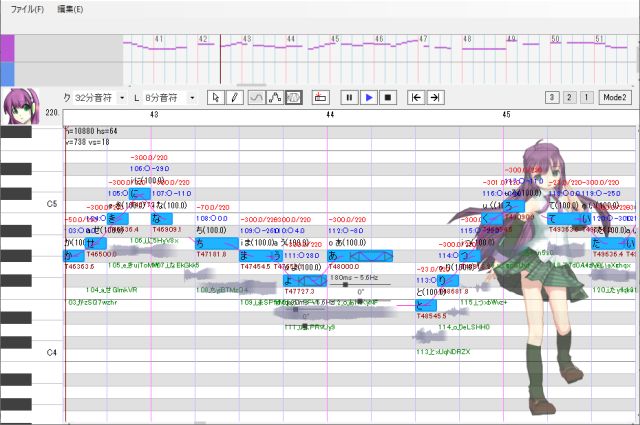This screenshot has height=425, width=640.
Task: Click measure 47 in the overview timeline
Action: 423,39
